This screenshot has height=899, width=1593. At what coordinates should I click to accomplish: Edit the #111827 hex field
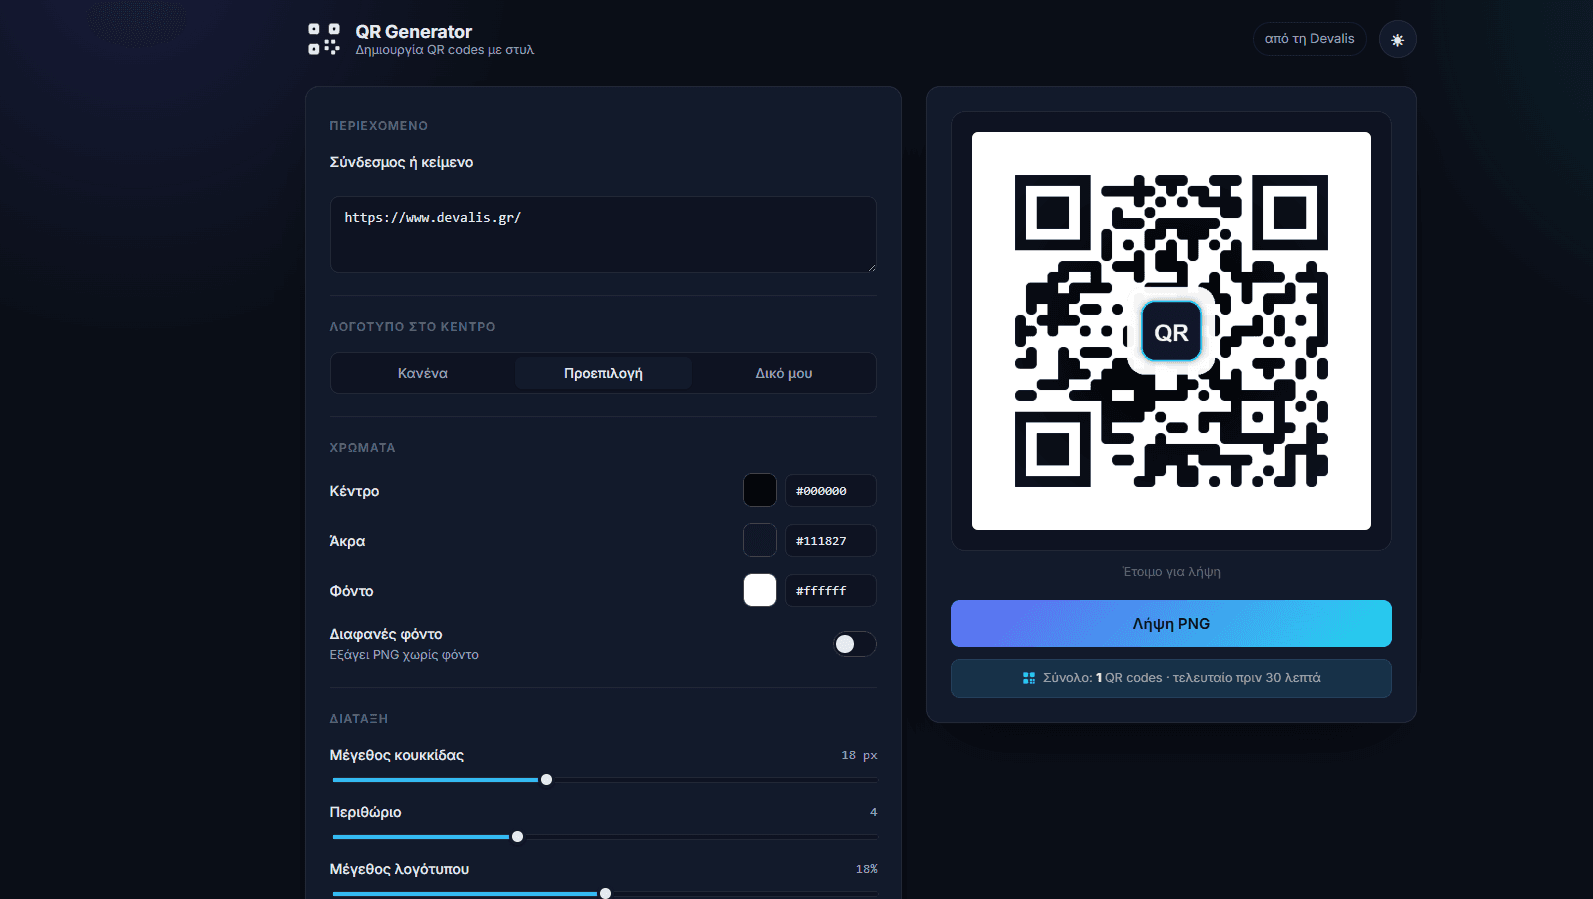831,541
